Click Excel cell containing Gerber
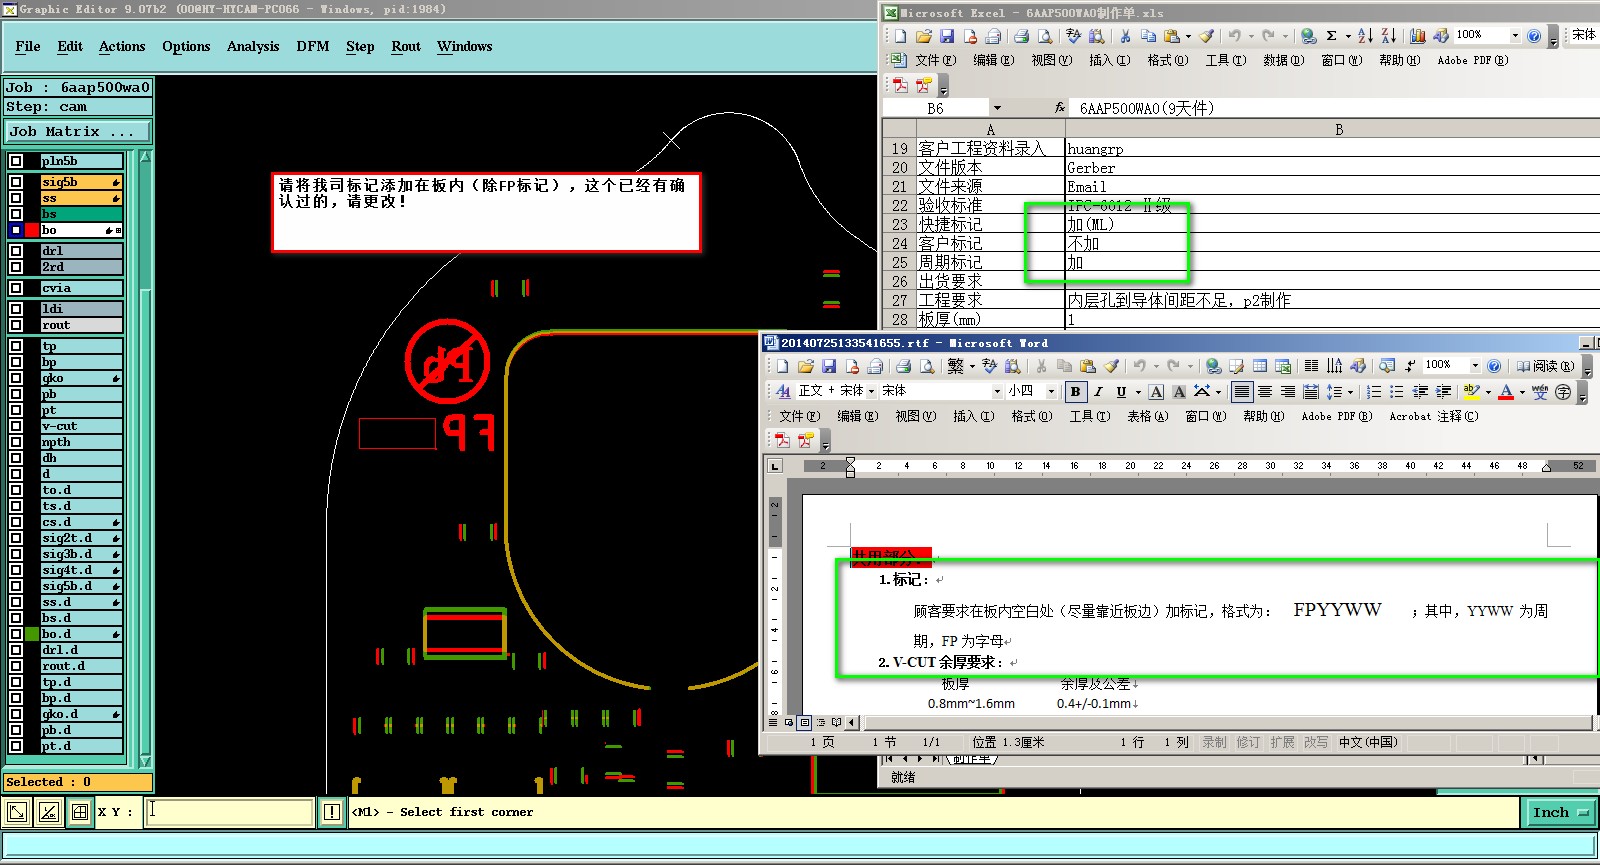This screenshot has height=865, width=1600. (1332, 168)
